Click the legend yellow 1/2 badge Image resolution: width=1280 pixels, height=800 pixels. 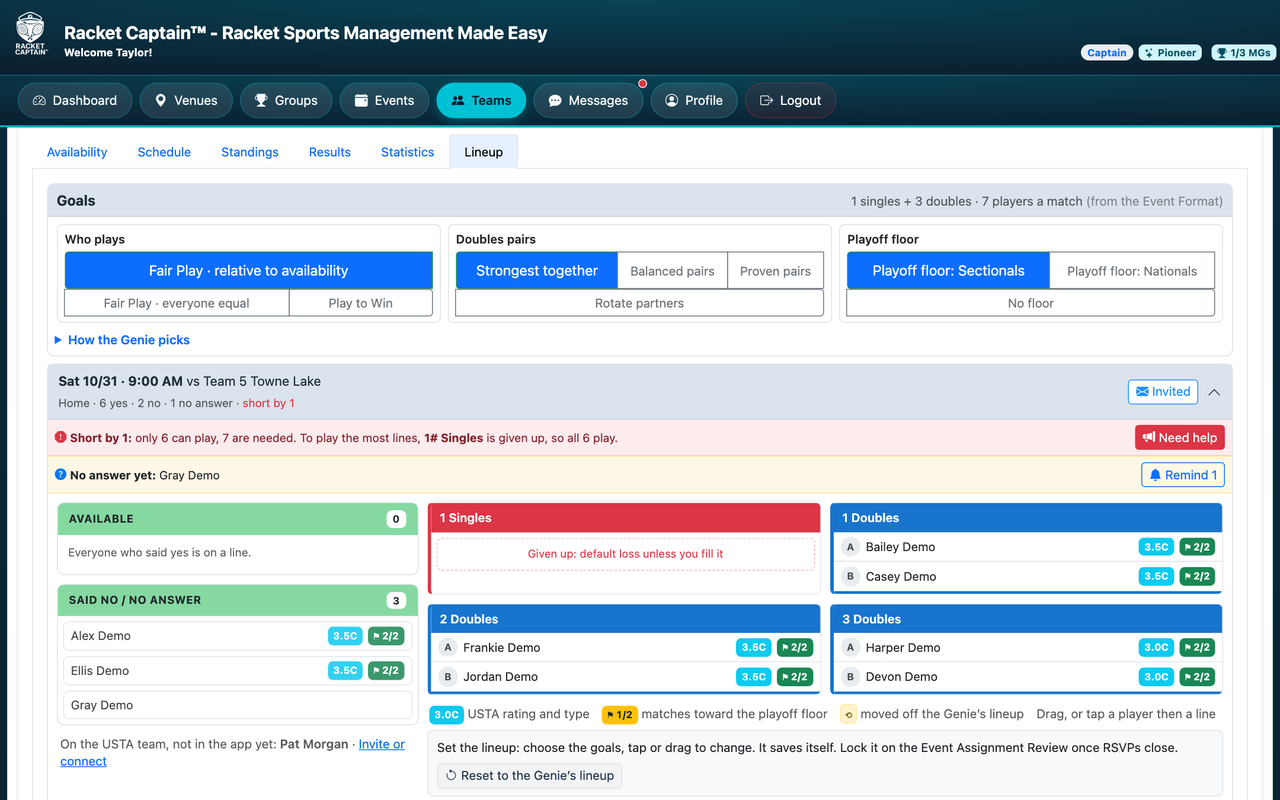click(619, 714)
